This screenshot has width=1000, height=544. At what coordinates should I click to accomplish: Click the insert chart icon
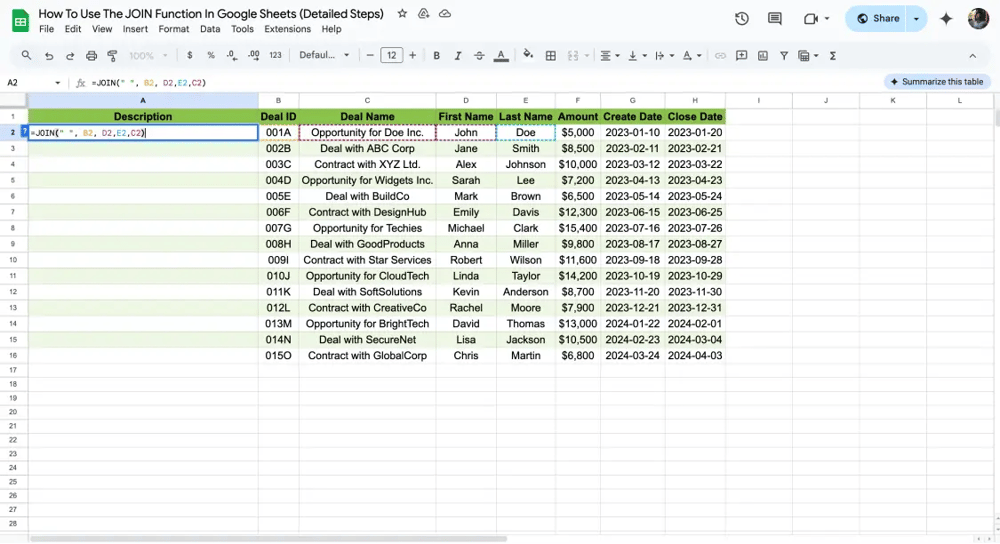click(x=763, y=56)
